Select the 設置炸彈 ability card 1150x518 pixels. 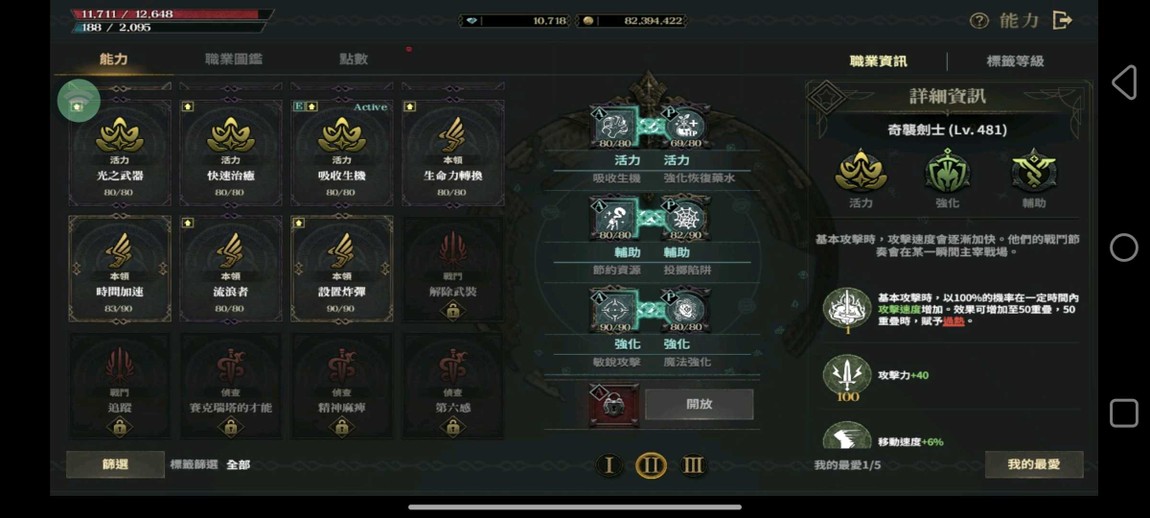pos(342,269)
